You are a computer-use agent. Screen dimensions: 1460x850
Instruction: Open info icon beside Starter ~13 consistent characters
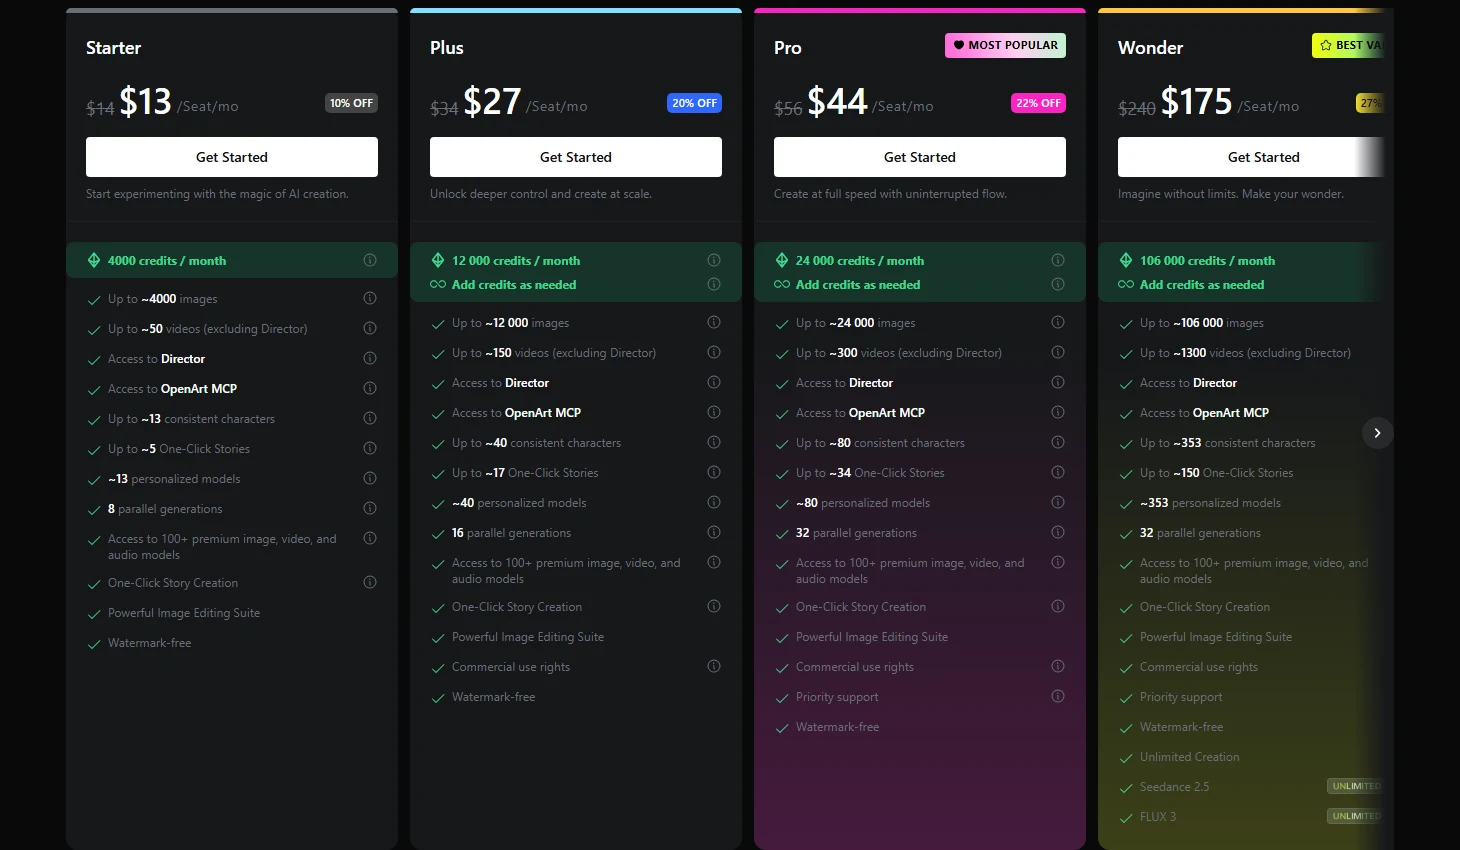tap(370, 418)
